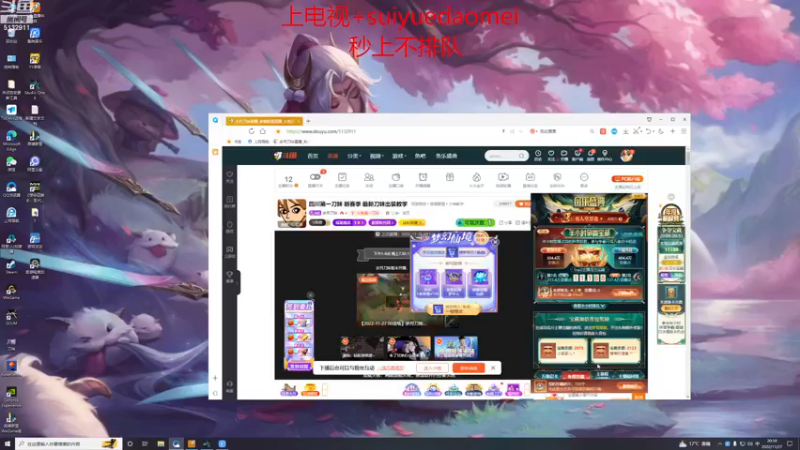Open the video playback icon in streamer toolbar
The image size is (800, 450).
click(503, 179)
